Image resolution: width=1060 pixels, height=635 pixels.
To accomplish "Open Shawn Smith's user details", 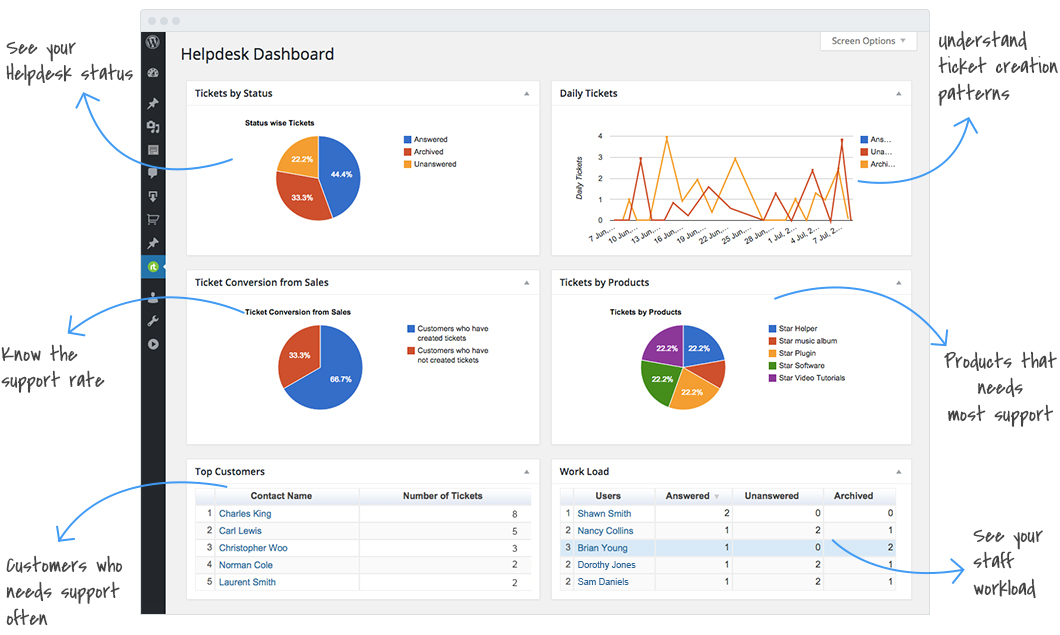I will pos(604,513).
